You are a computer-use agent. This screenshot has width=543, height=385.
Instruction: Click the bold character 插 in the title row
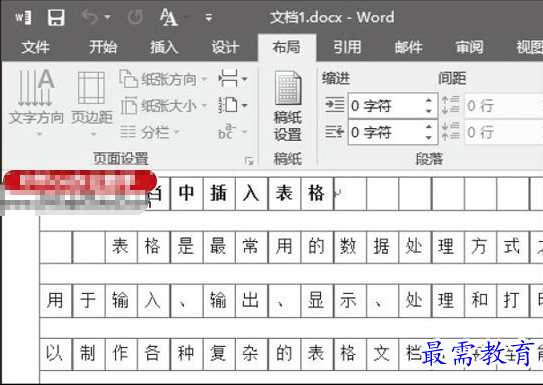coord(219,193)
